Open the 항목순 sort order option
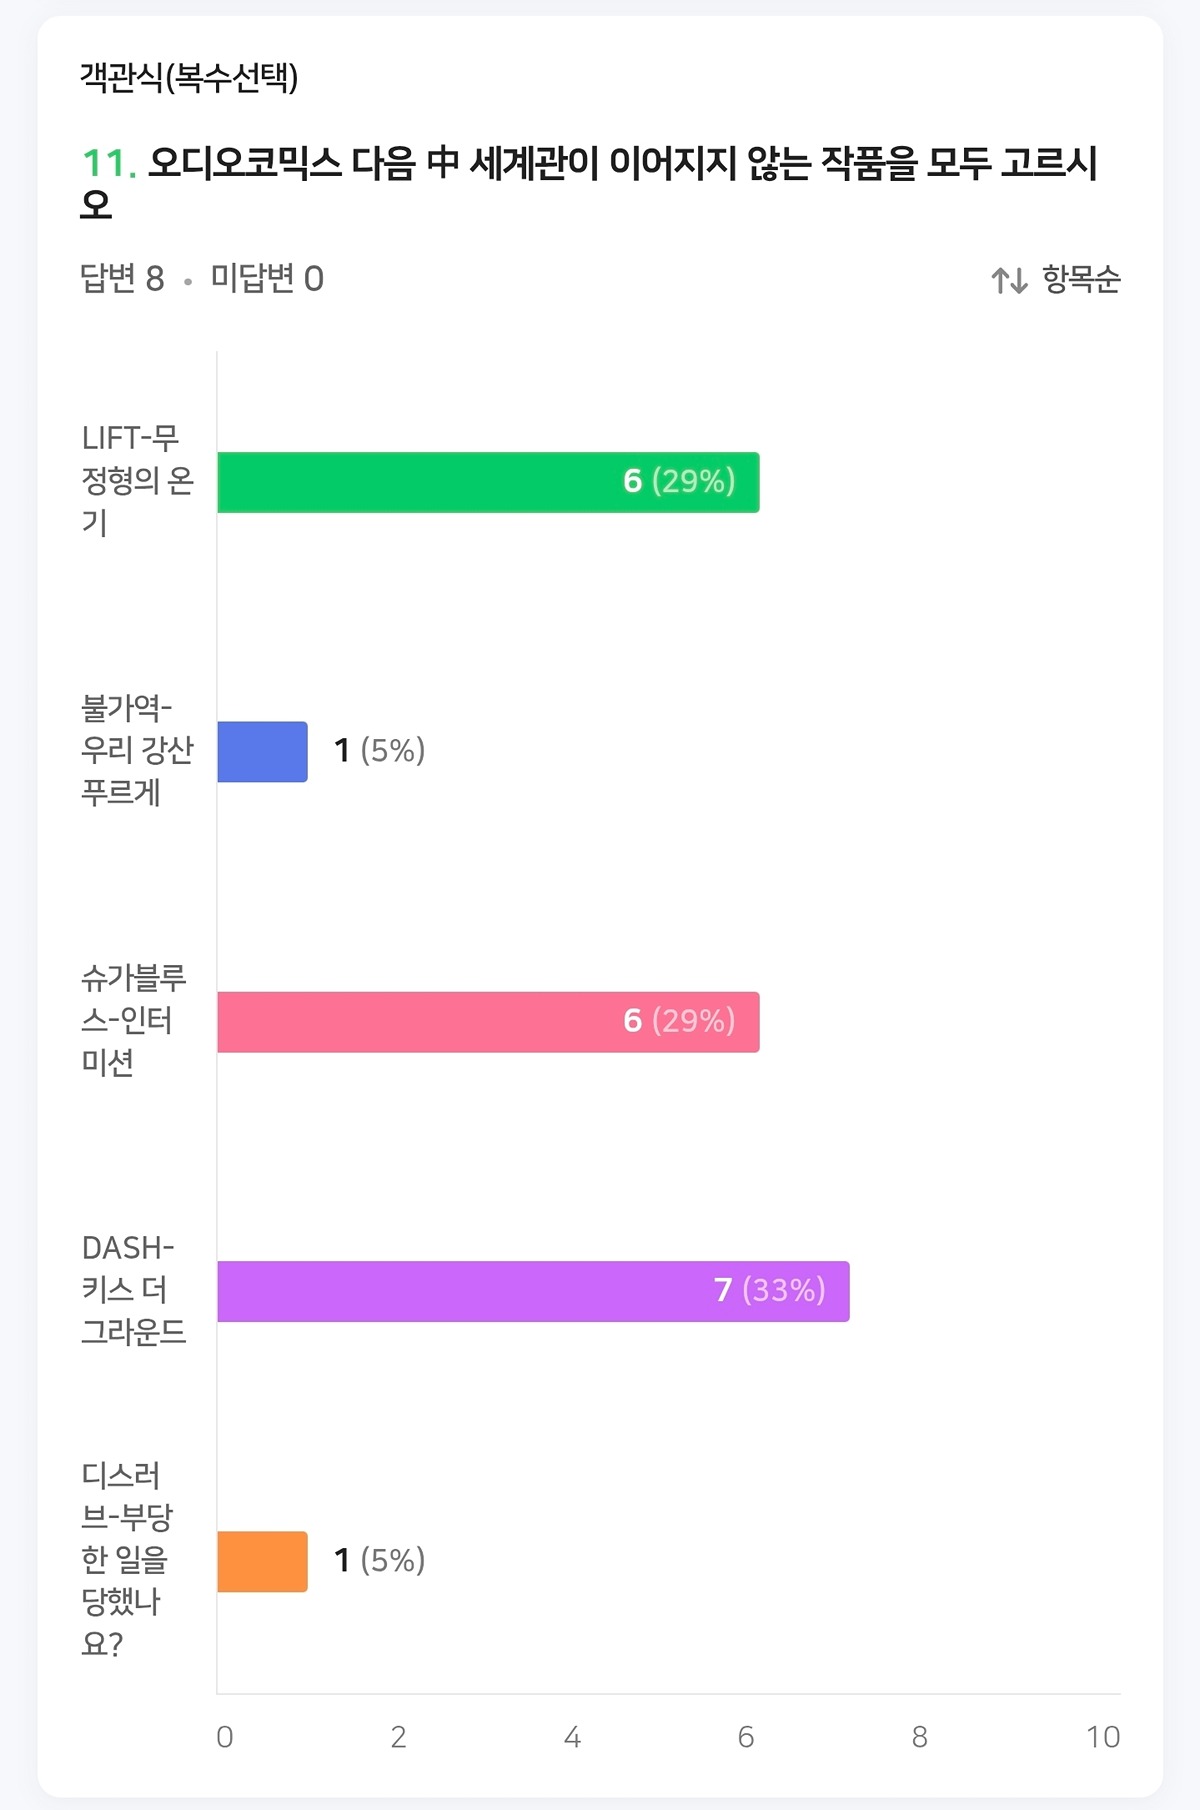The image size is (1200, 1810). coord(1081,279)
